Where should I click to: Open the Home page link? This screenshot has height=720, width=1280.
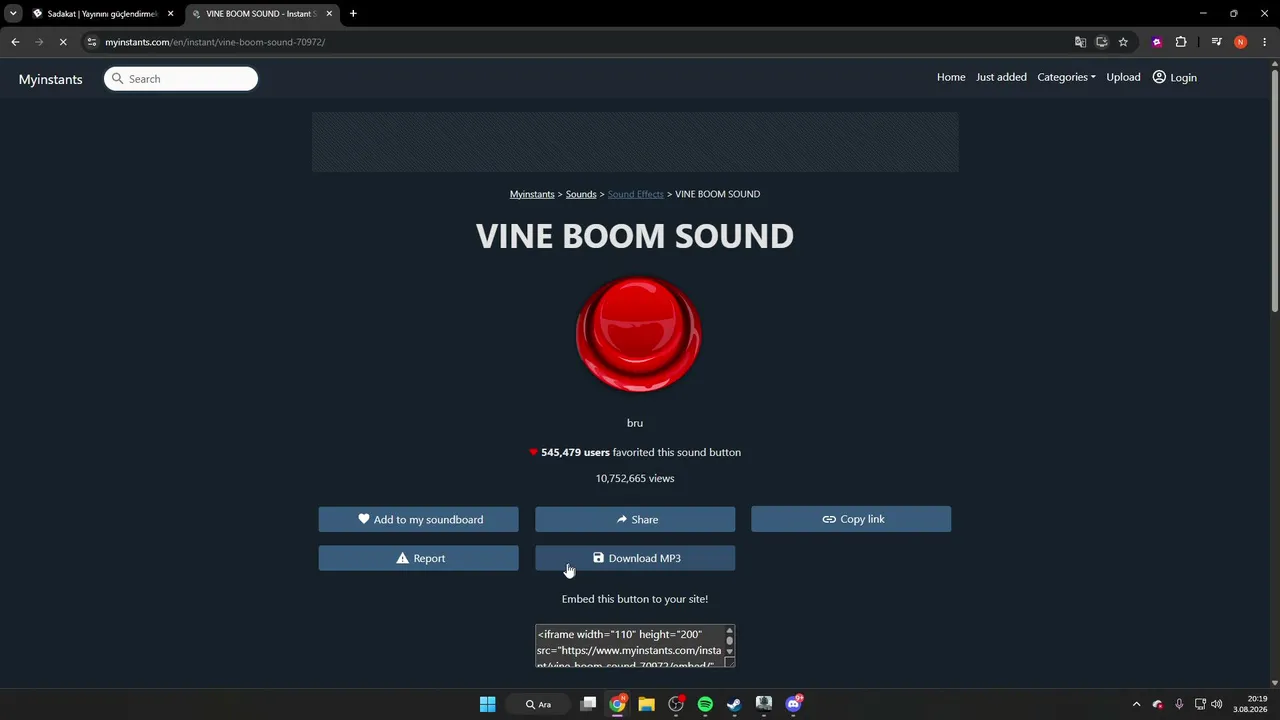951,77
